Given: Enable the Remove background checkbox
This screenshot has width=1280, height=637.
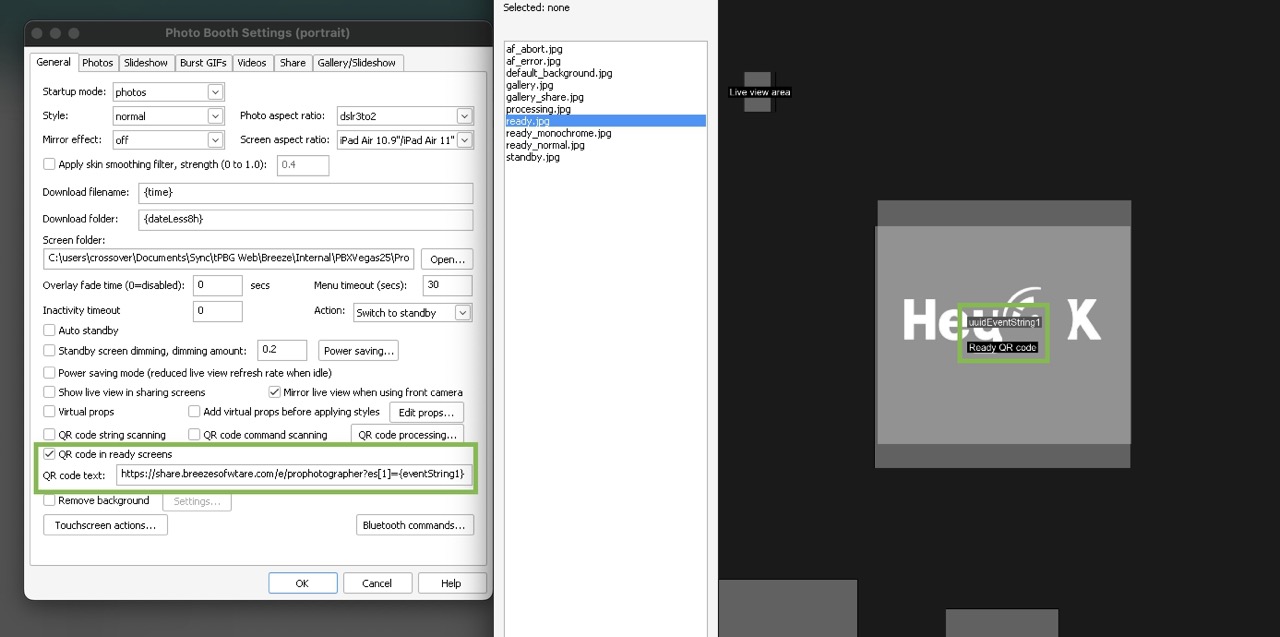Looking at the screenshot, I should pyautogui.click(x=49, y=501).
